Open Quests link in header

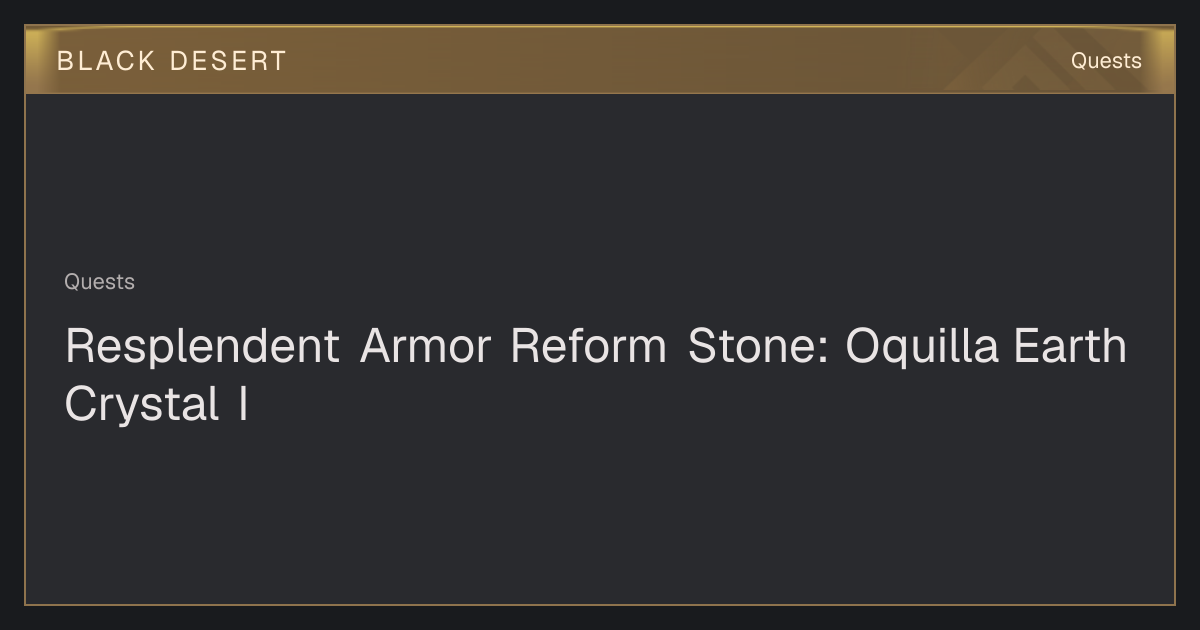(1106, 61)
